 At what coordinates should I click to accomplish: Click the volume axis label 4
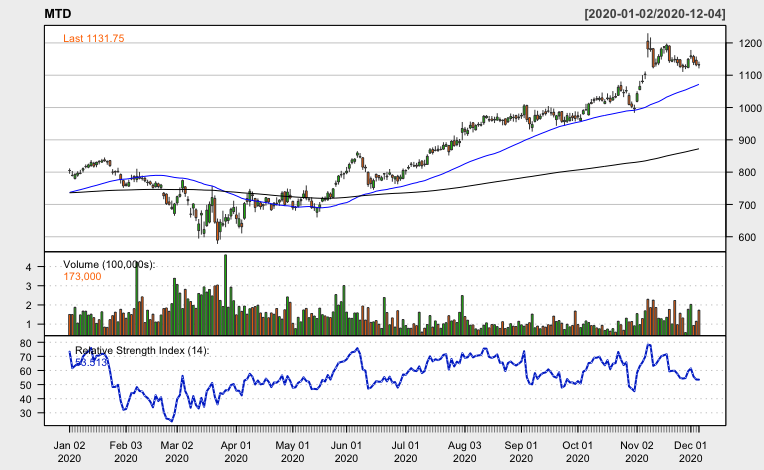tap(28, 267)
